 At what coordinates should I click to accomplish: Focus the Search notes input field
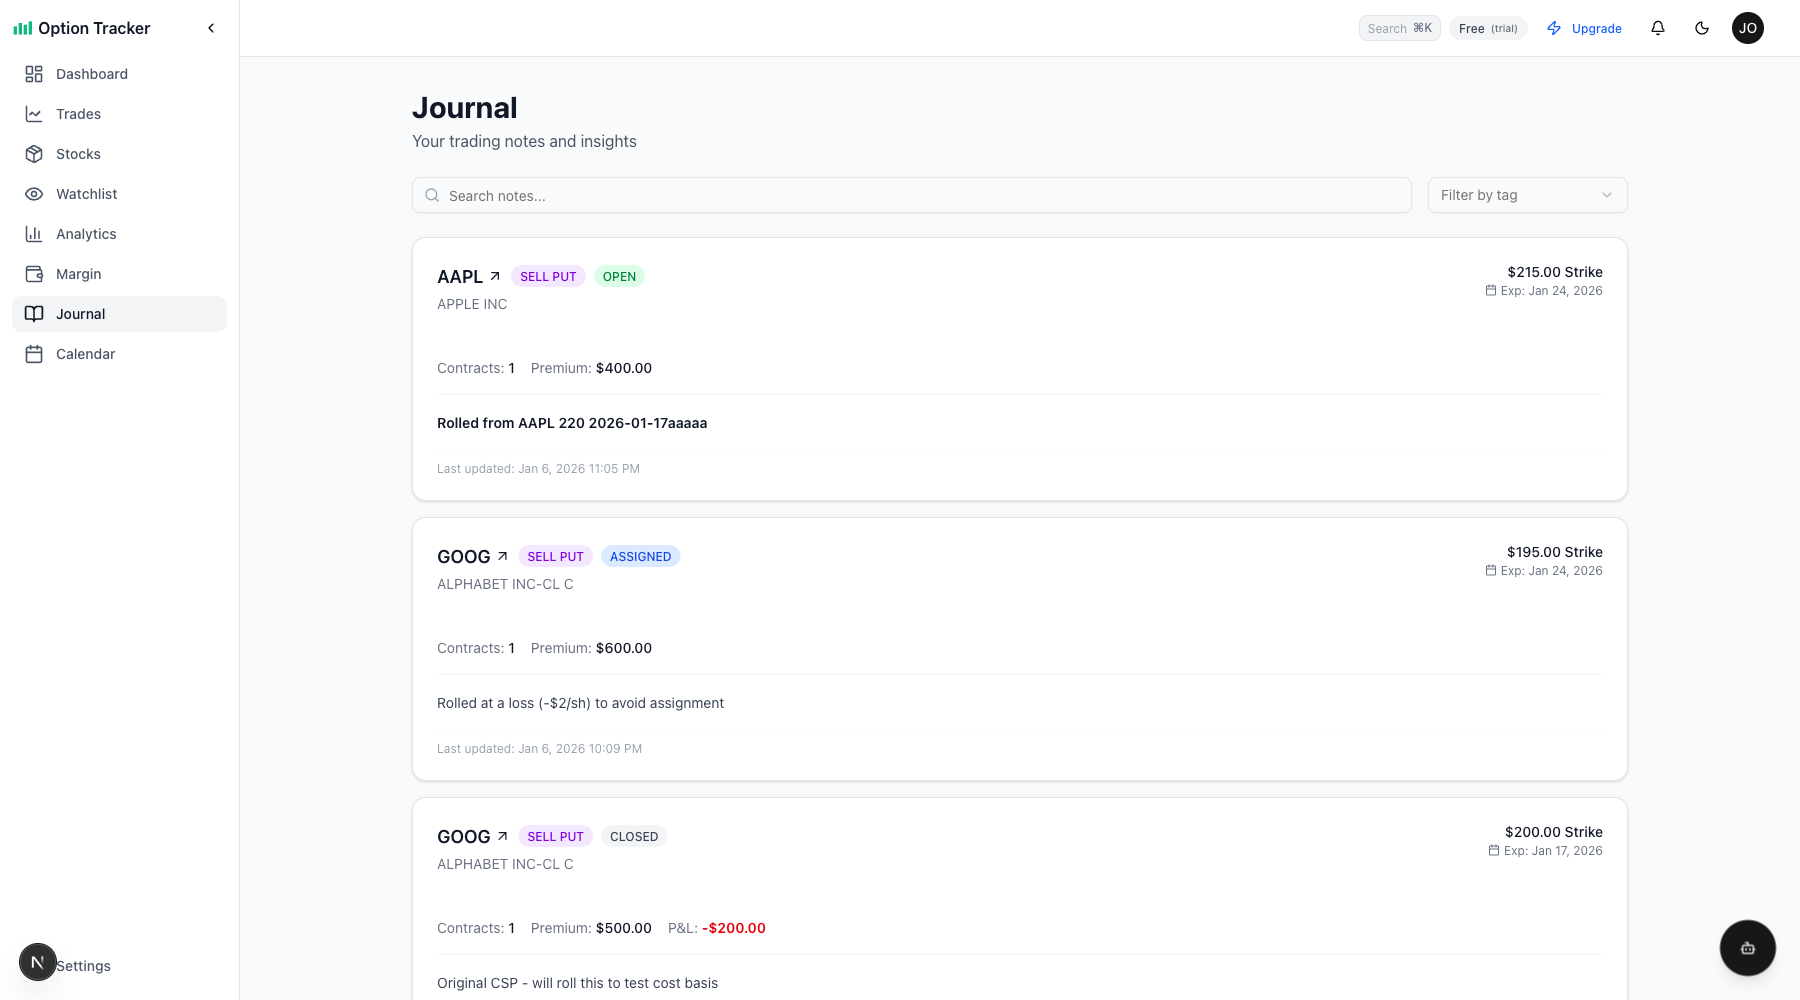[912, 195]
